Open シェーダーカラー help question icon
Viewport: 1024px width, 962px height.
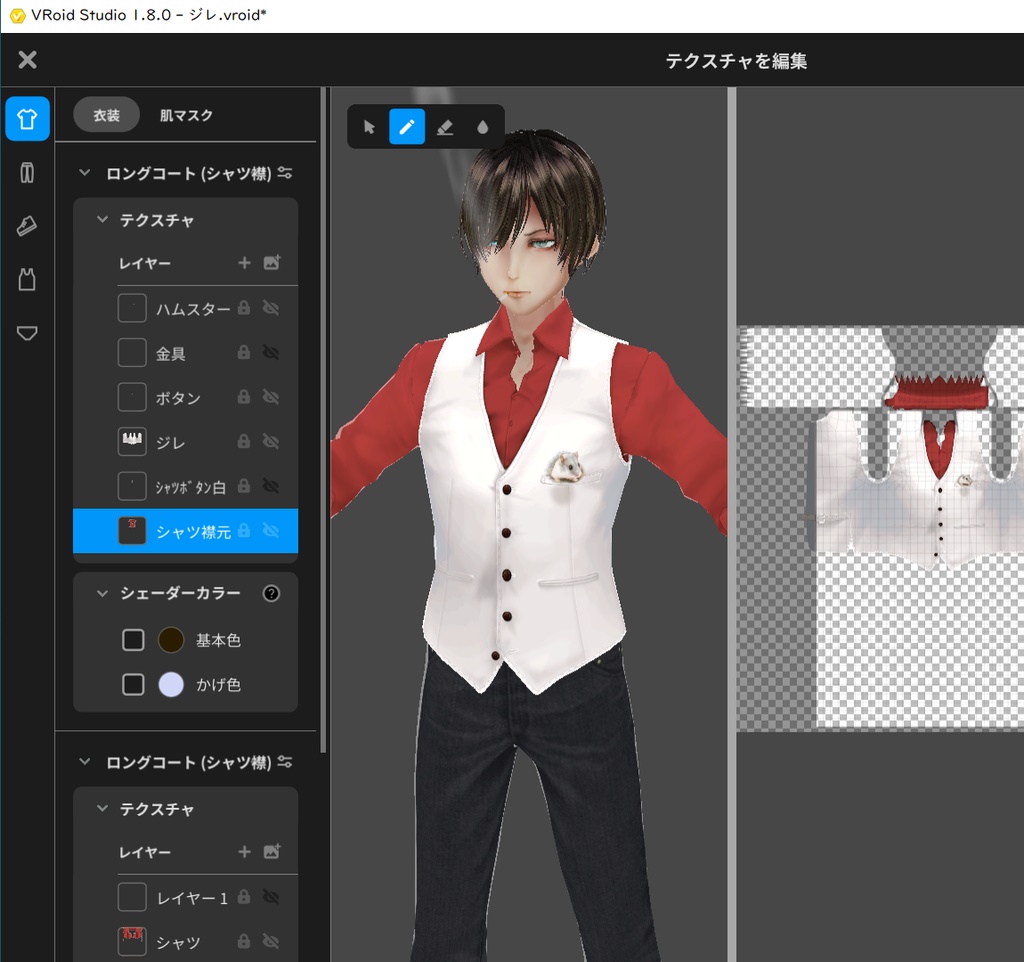point(271,593)
